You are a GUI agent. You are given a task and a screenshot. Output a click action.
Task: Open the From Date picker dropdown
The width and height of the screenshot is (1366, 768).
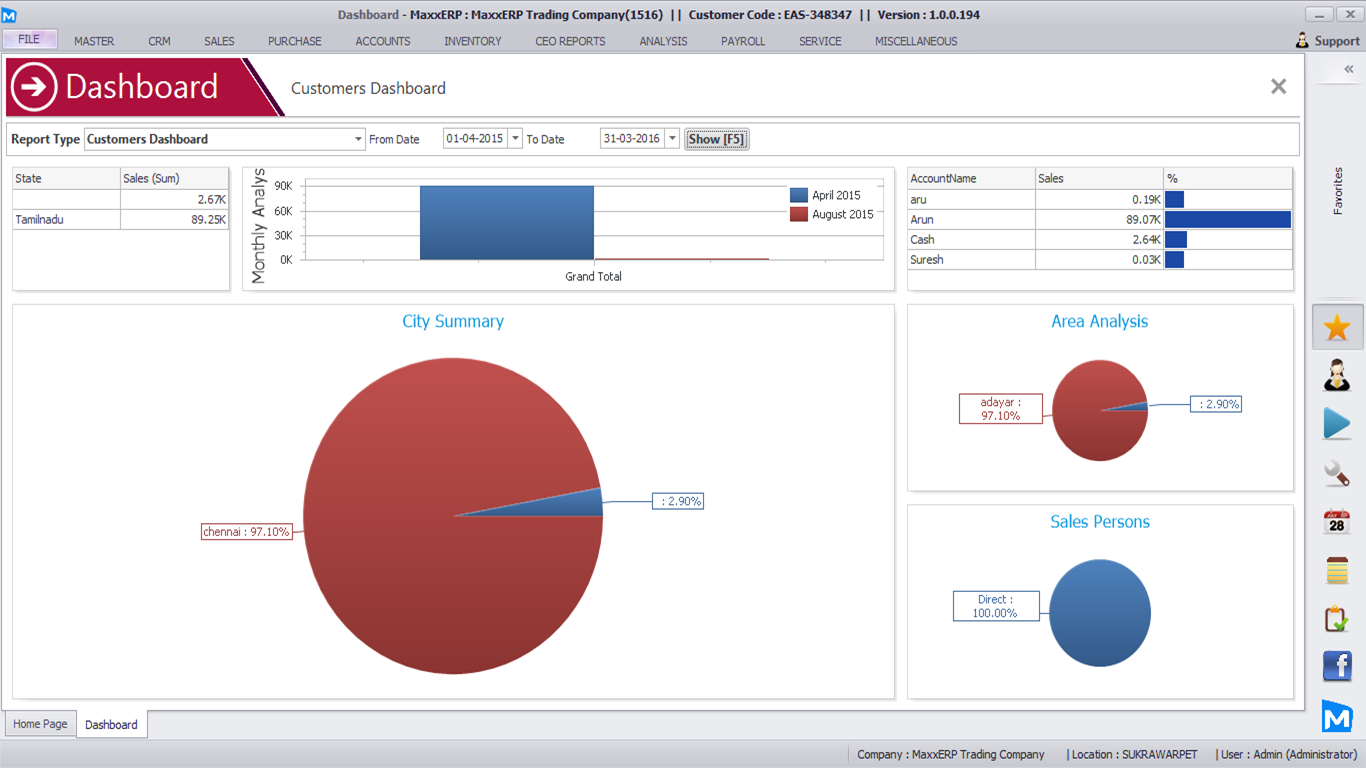(515, 139)
